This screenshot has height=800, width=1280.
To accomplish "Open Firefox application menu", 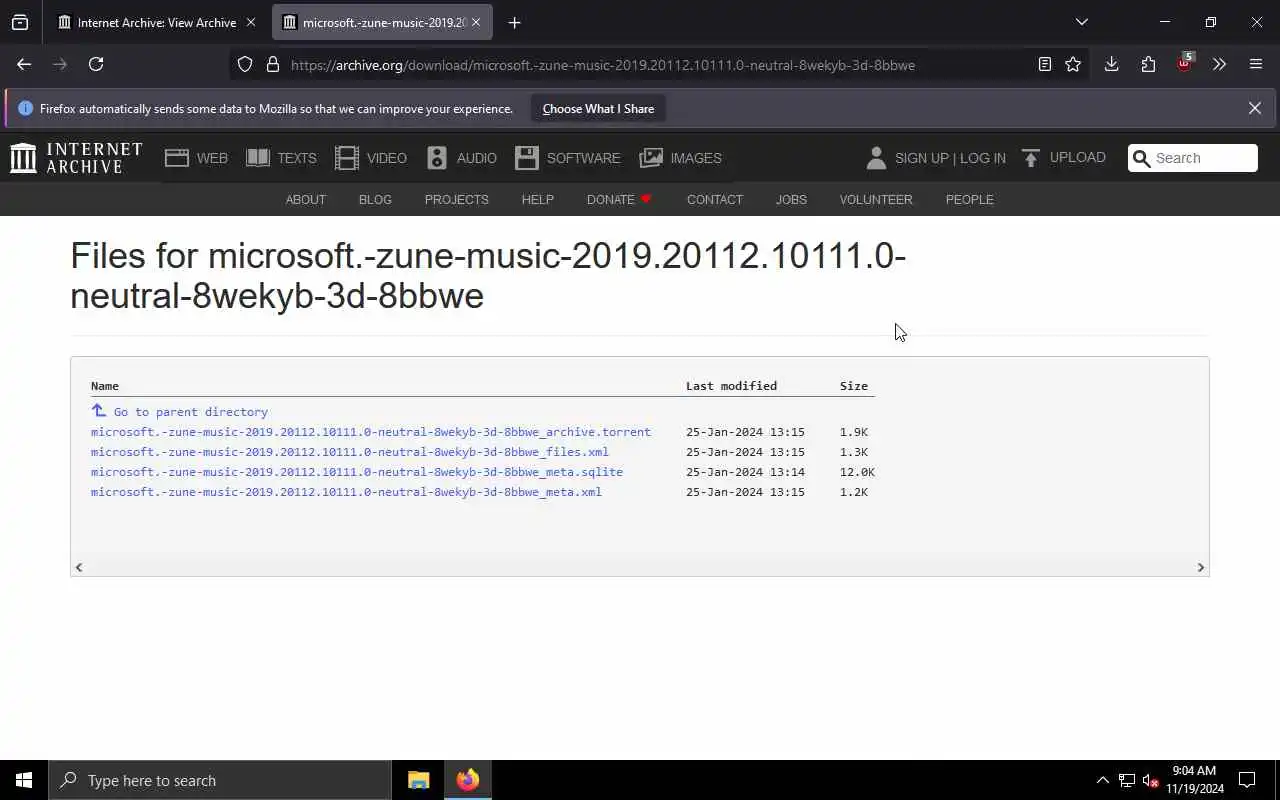I will [1256, 64].
